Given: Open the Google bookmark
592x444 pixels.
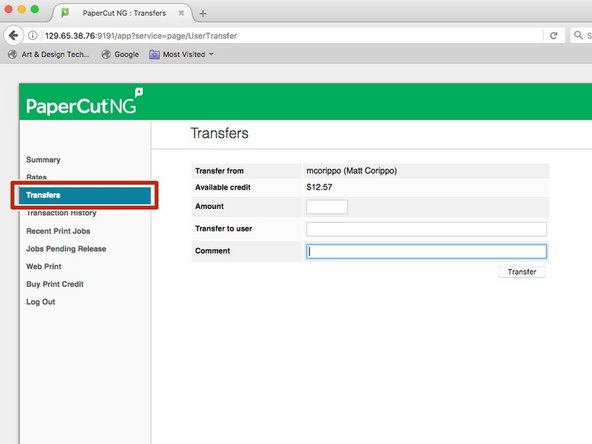Looking at the screenshot, I should point(120,54).
